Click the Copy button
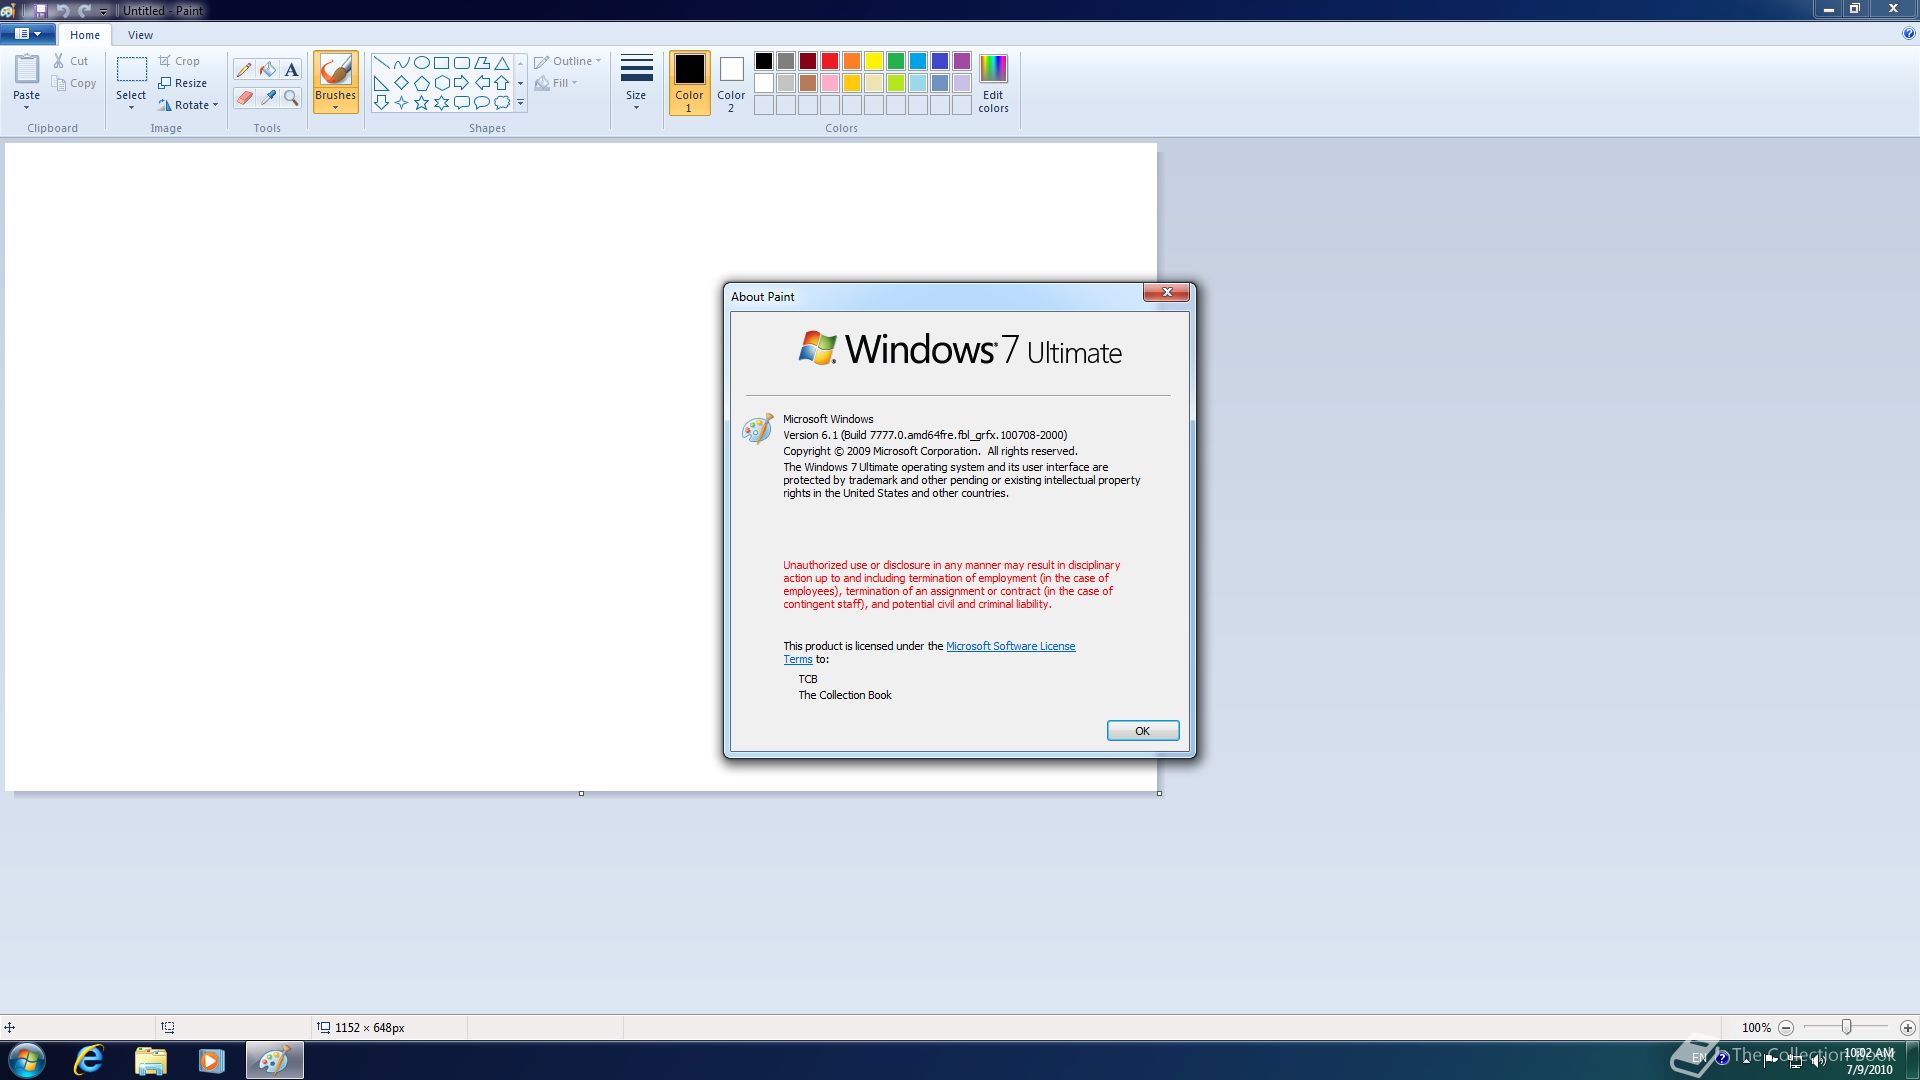The image size is (1920, 1080). [x=74, y=83]
